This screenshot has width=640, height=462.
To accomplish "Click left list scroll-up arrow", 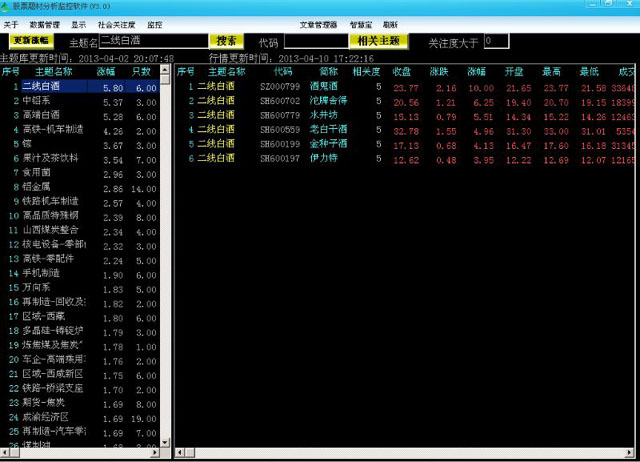I will click(x=165, y=69).
